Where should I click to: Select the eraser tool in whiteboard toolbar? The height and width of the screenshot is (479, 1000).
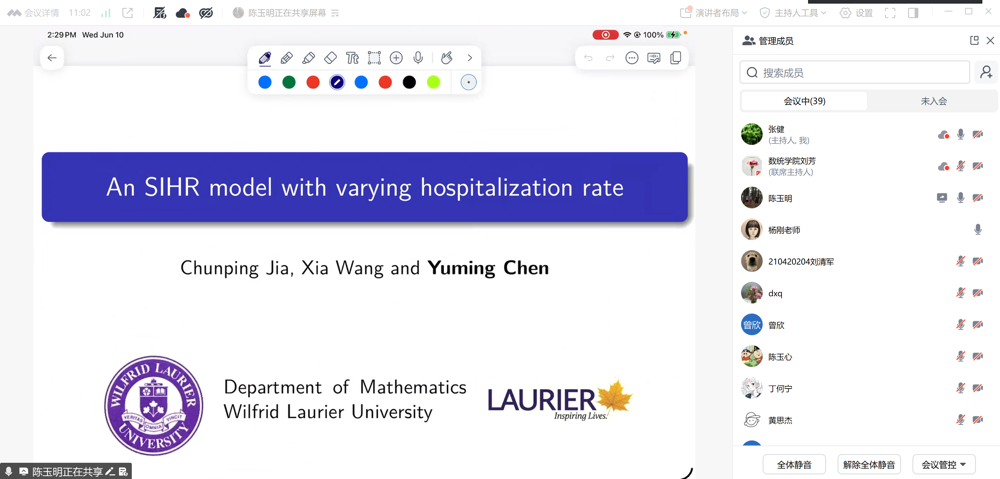point(330,58)
